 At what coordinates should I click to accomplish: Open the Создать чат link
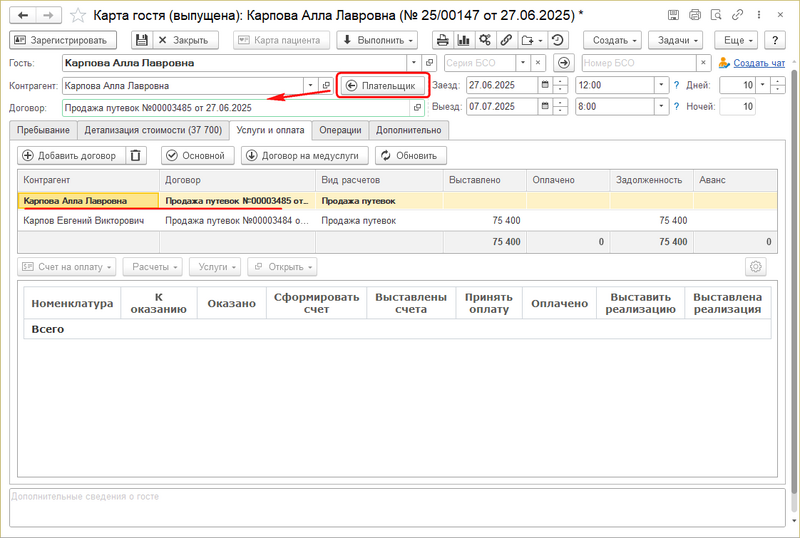760,63
